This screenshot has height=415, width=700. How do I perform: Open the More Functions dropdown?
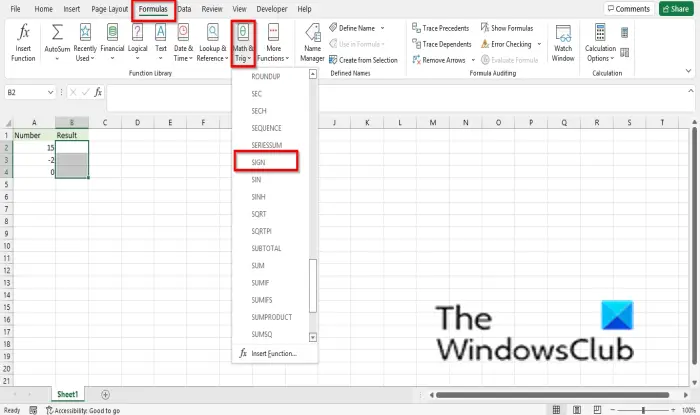click(273, 43)
